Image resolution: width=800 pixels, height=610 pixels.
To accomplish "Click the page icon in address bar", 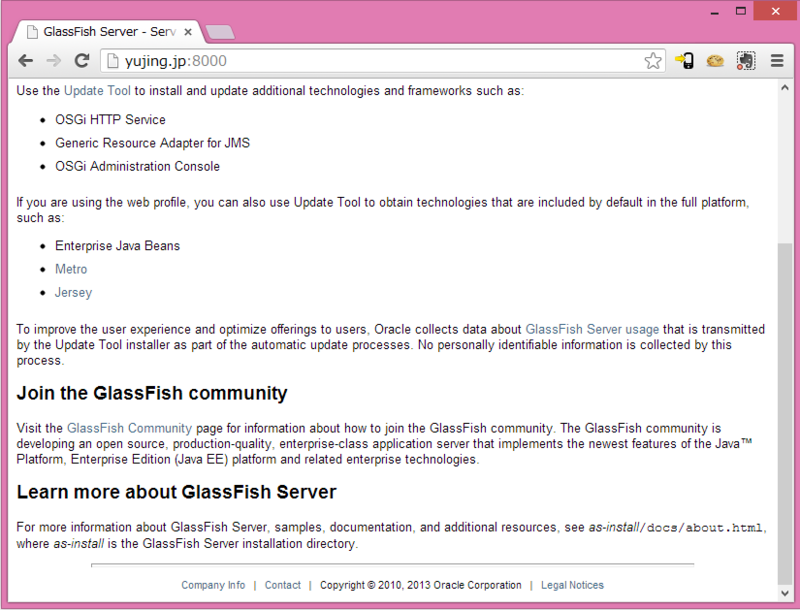I will [112, 61].
